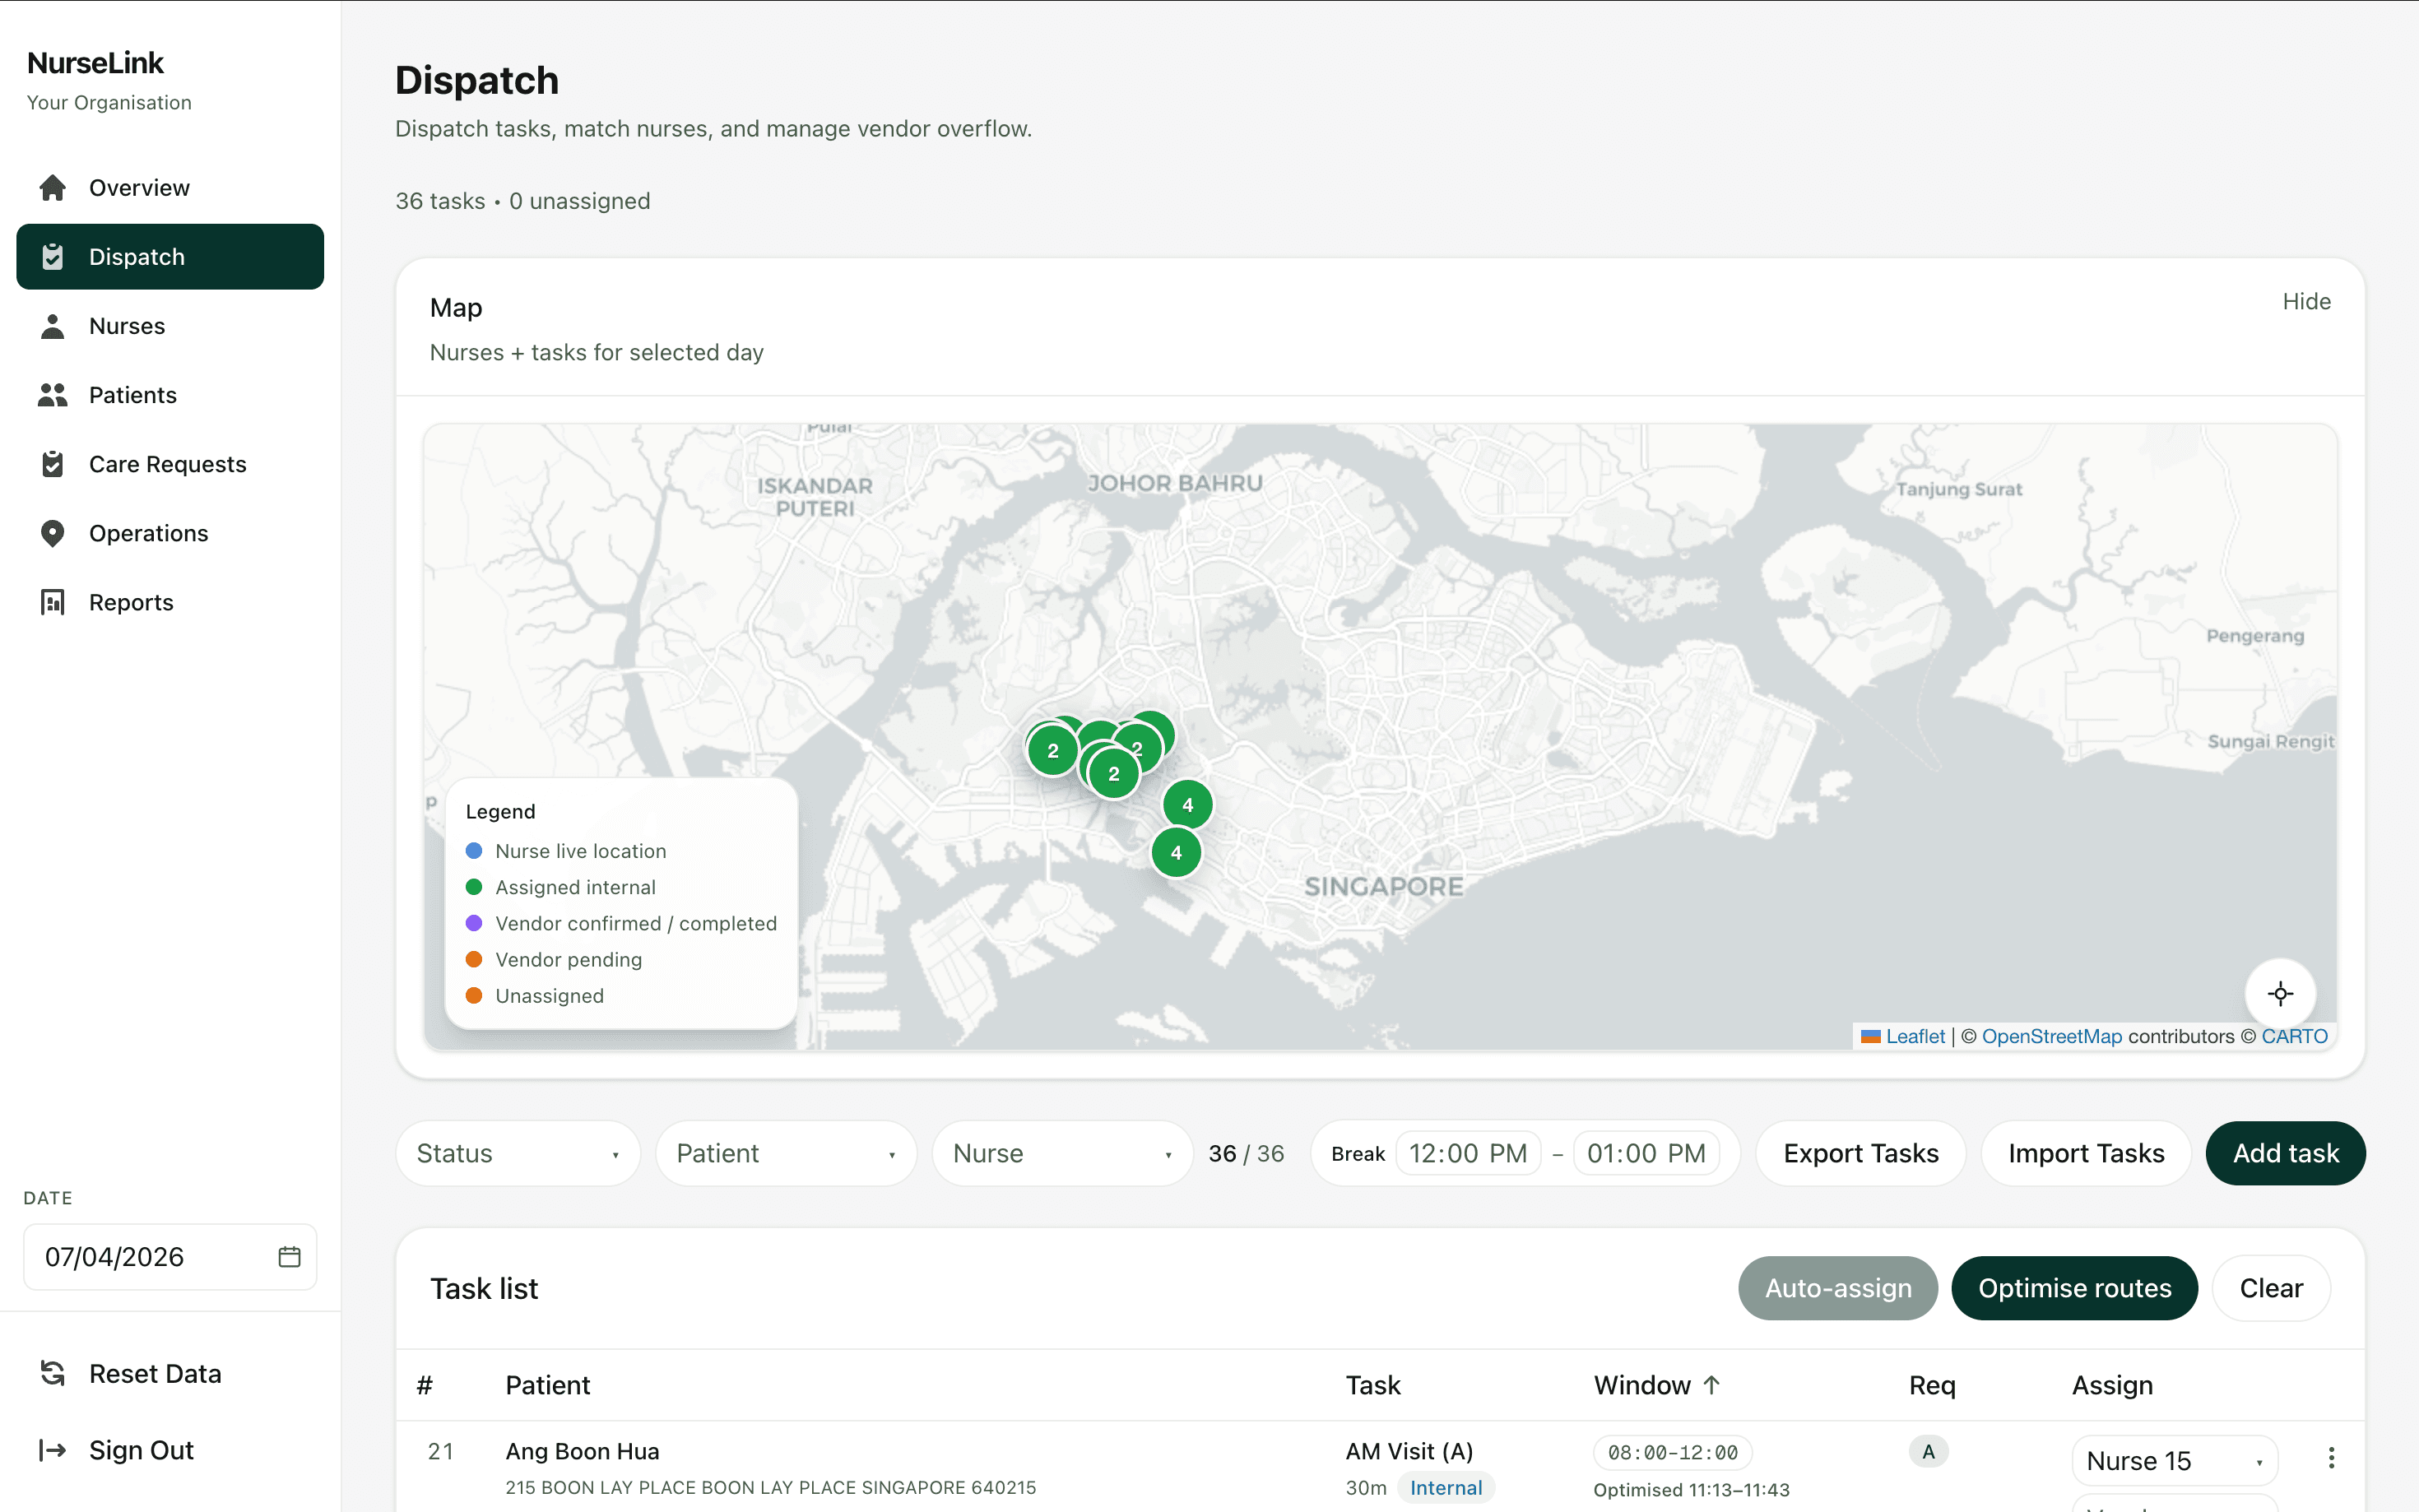Viewport: 2419px width, 1512px height.
Task: Click the Add task button
Action: click(x=2285, y=1153)
